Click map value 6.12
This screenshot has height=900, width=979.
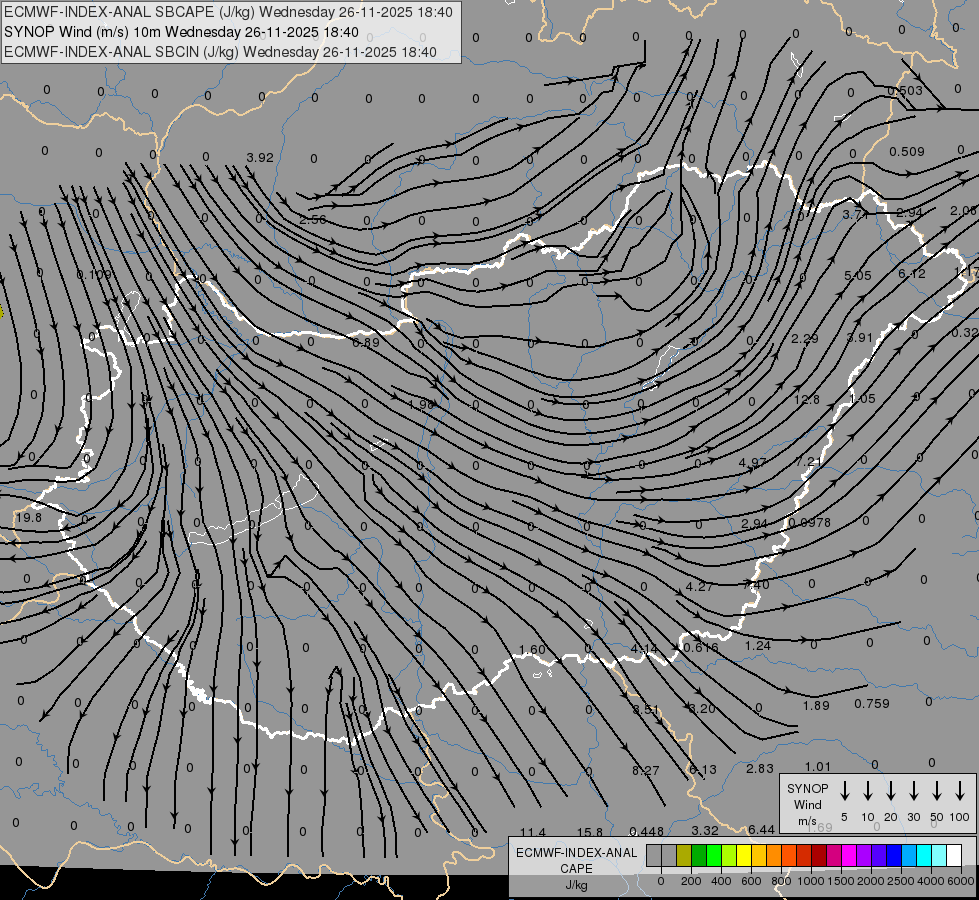point(912,274)
